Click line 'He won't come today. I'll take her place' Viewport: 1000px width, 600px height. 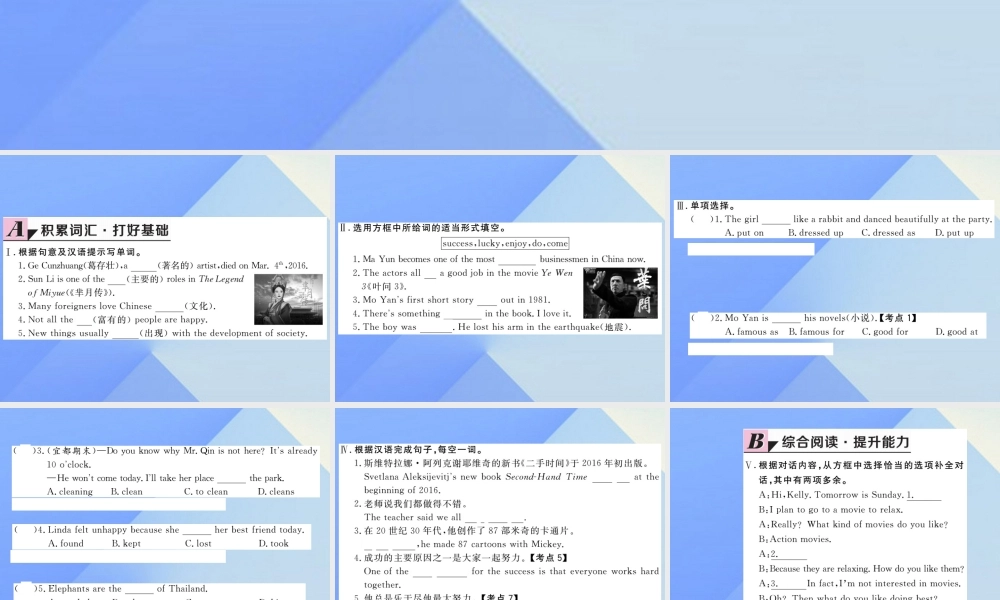click(165, 478)
